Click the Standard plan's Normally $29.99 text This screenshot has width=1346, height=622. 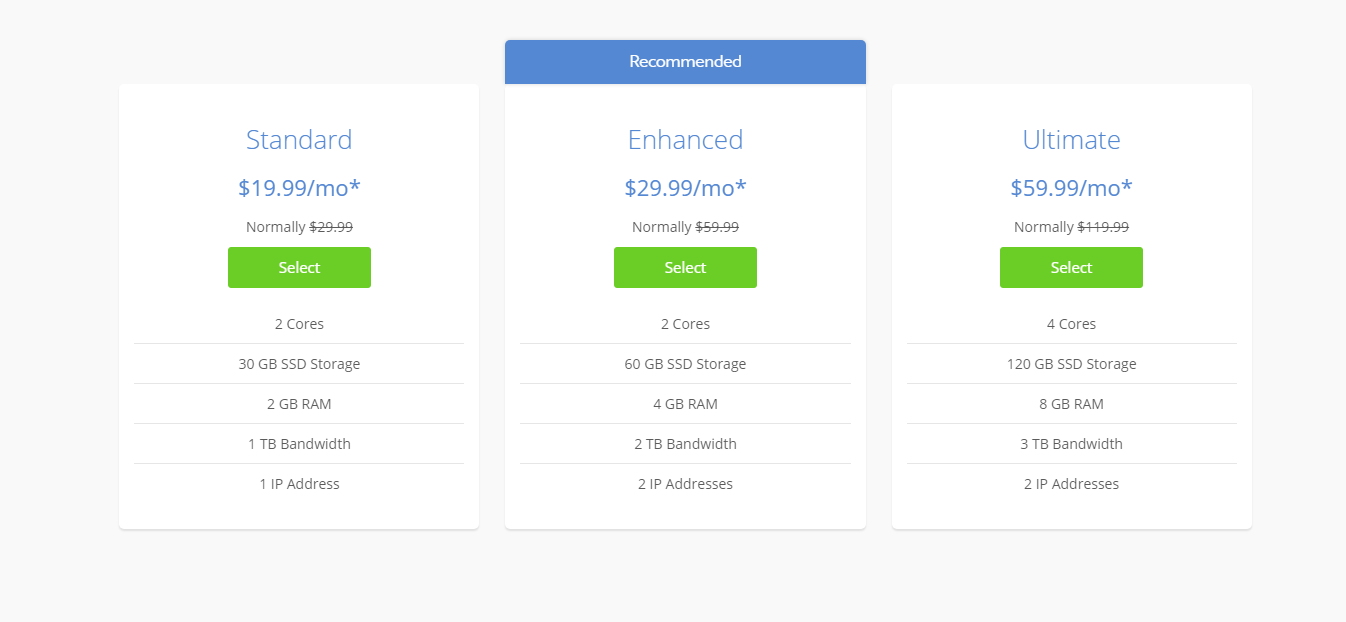coord(299,227)
